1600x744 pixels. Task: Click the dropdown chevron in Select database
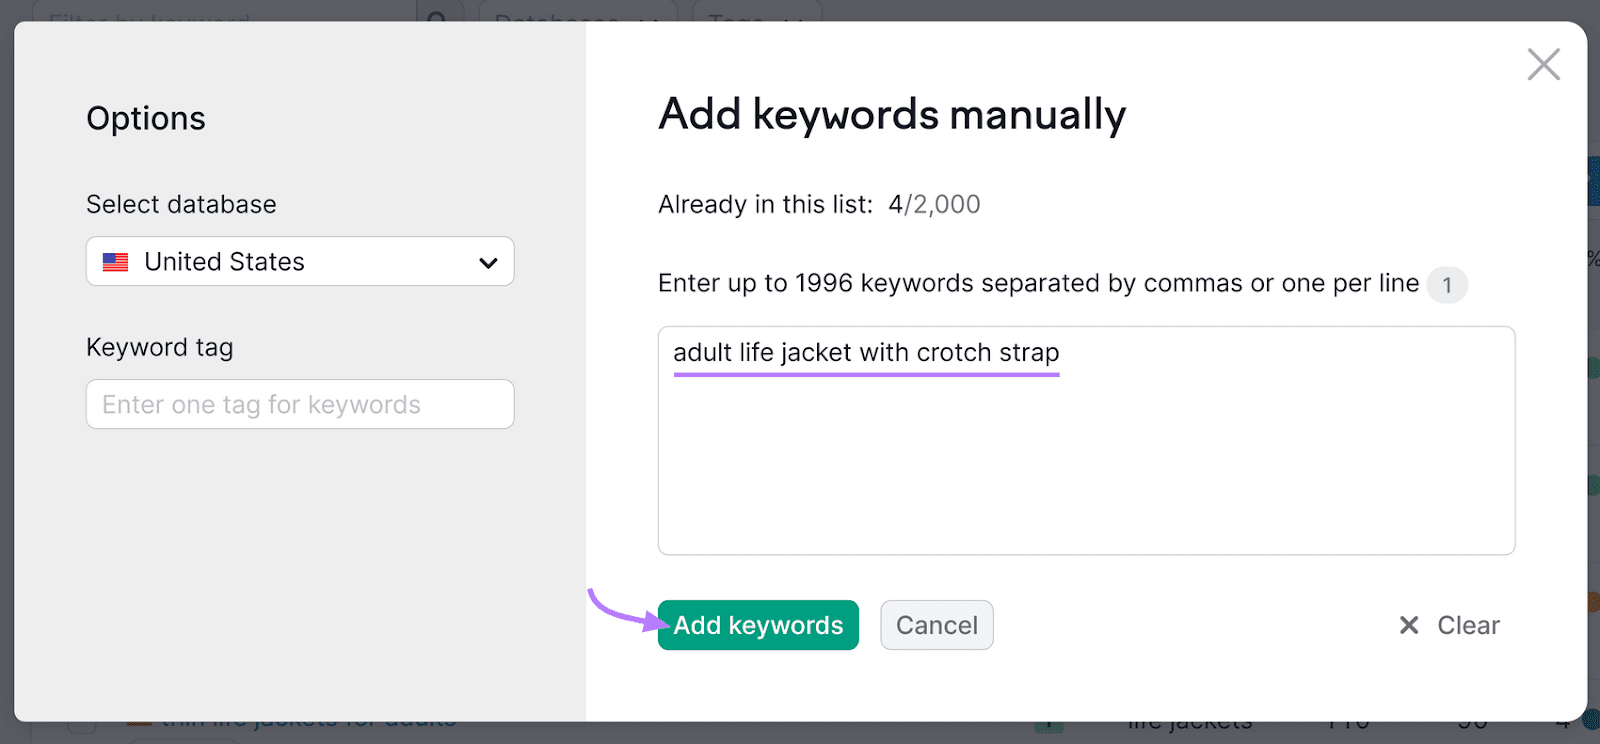click(488, 263)
